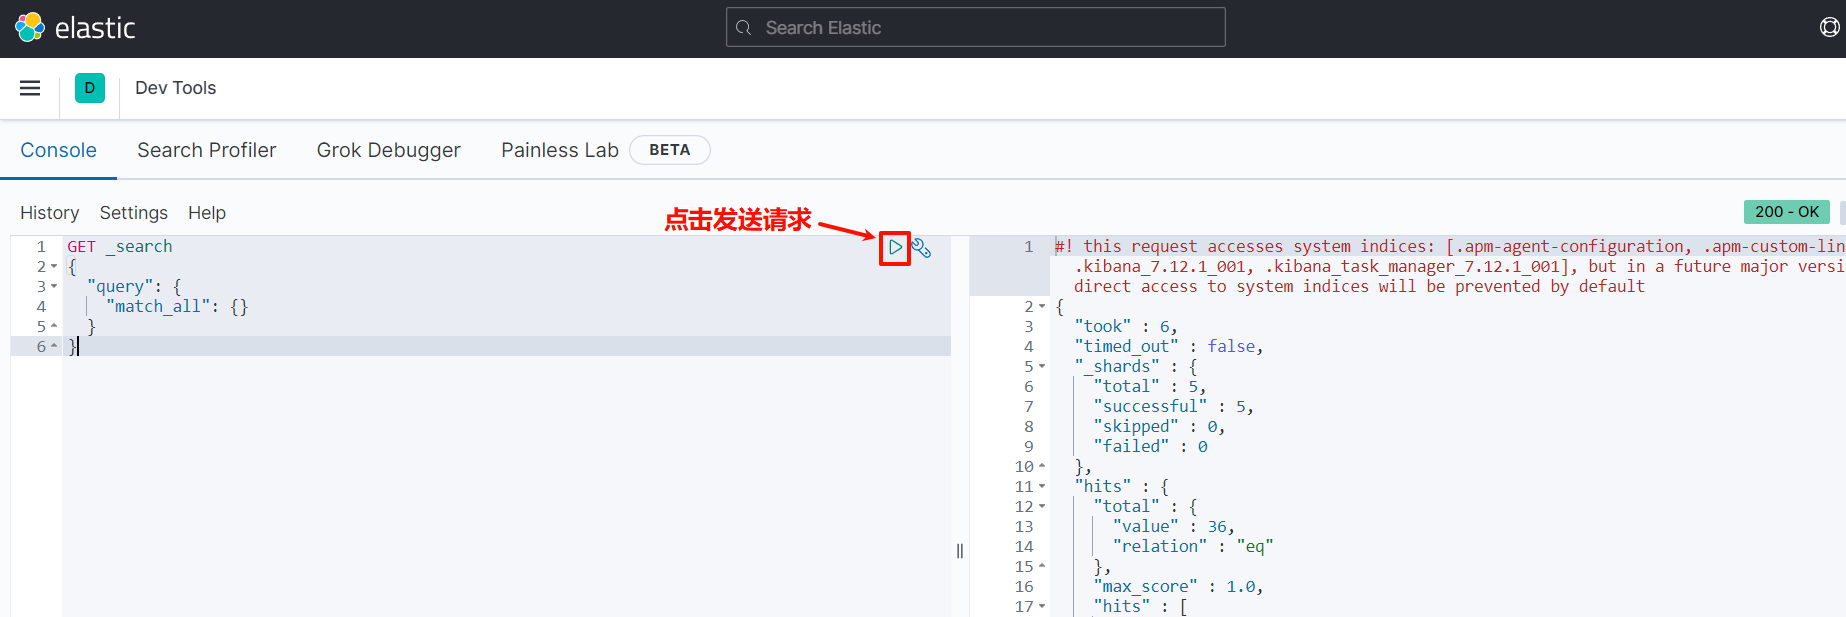Open the hamburger navigation menu

click(x=30, y=88)
